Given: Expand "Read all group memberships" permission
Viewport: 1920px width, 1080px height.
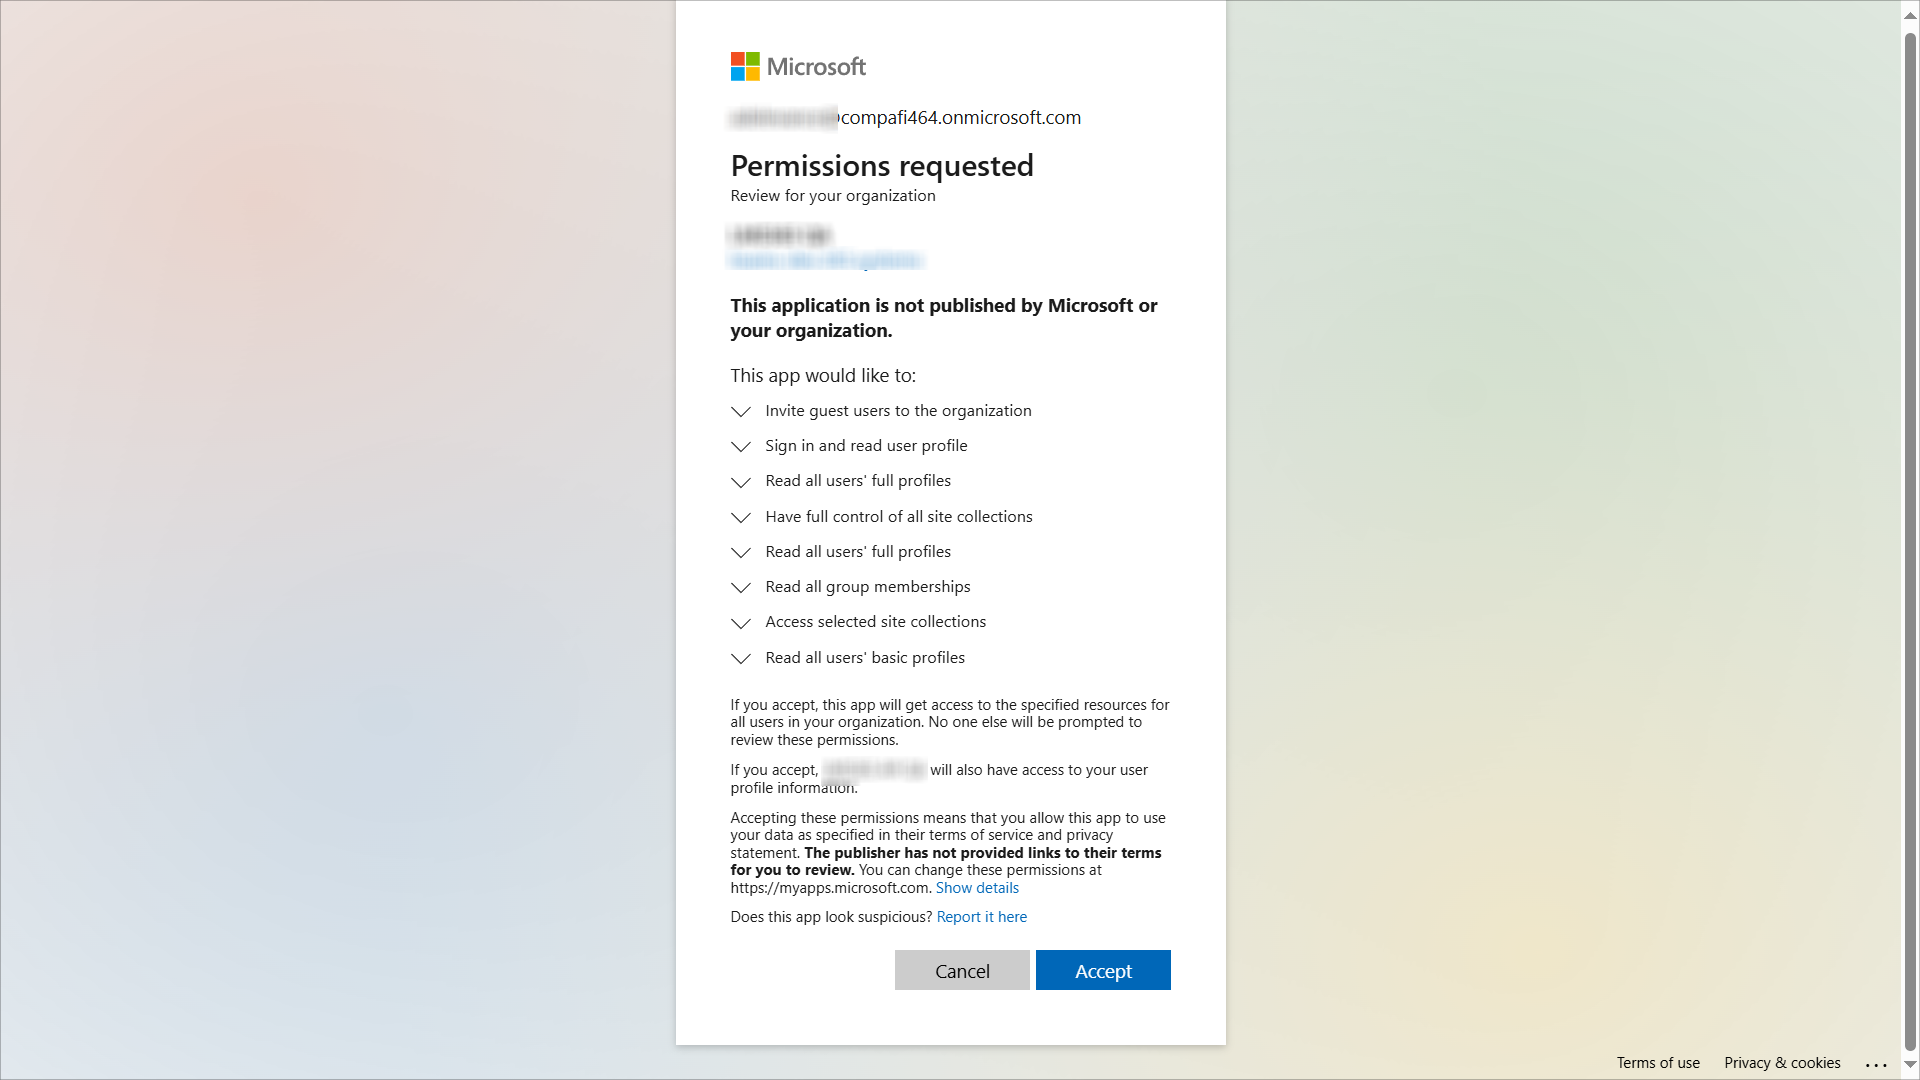Looking at the screenshot, I should pyautogui.click(x=741, y=588).
